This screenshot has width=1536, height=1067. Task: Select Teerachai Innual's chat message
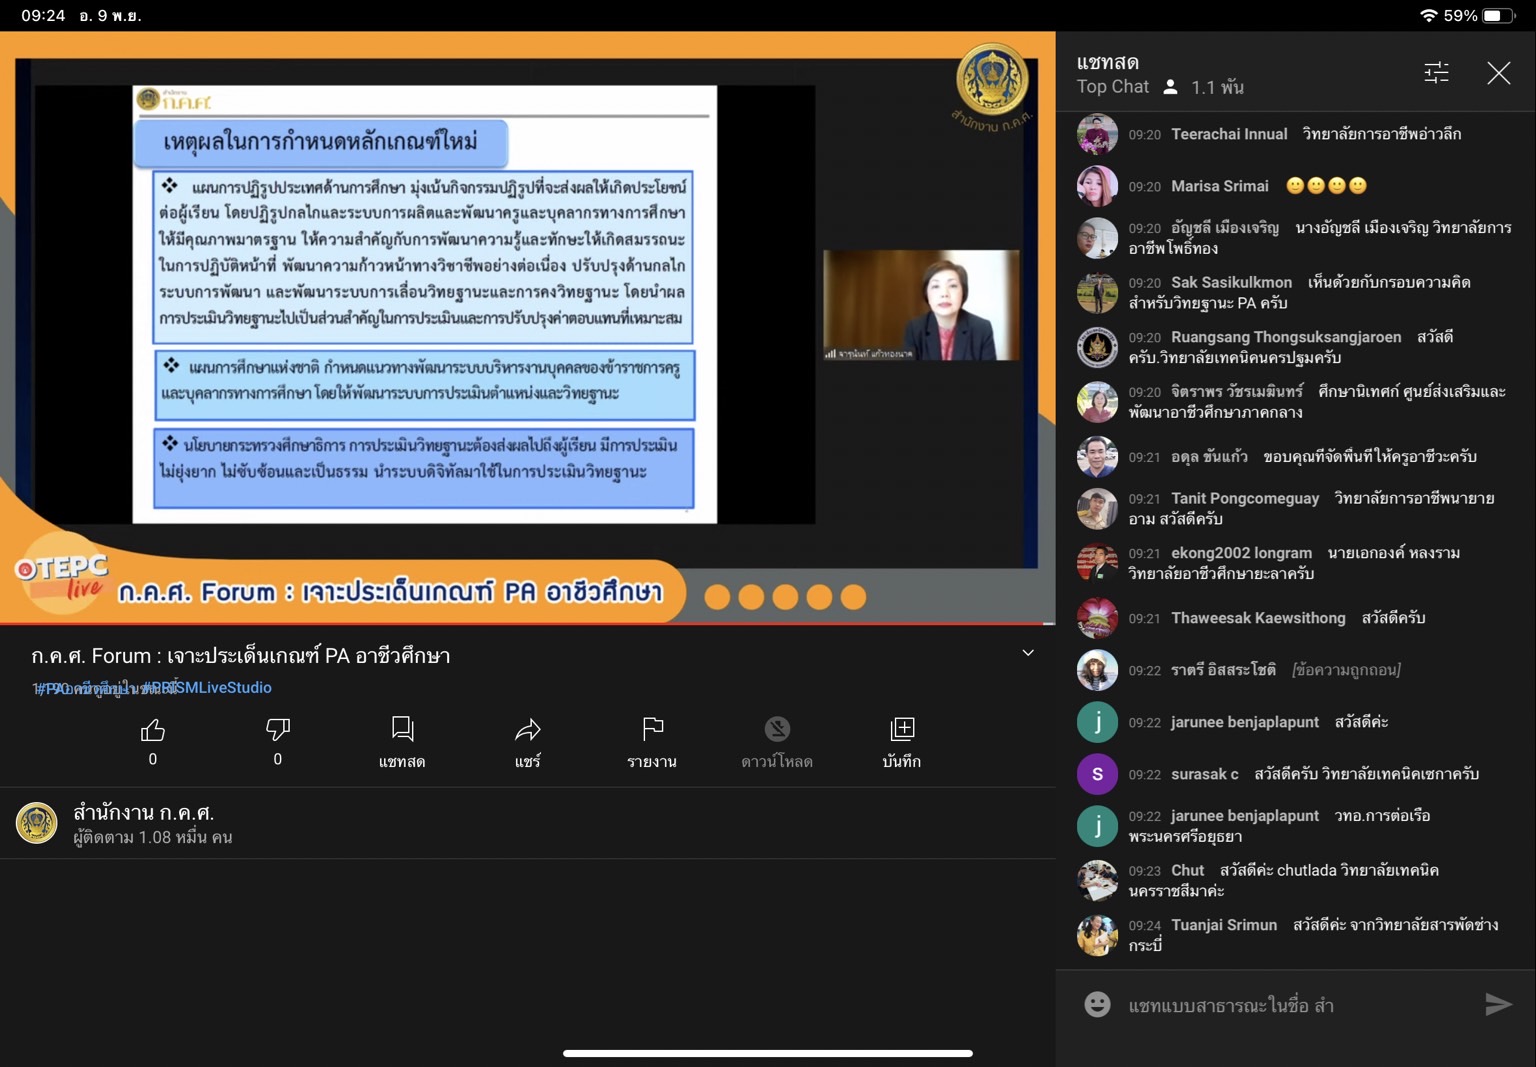(1296, 134)
